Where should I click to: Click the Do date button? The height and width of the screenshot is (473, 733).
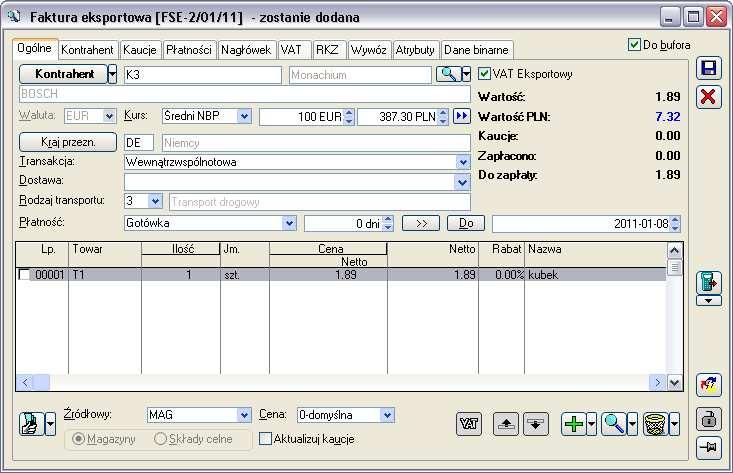(x=466, y=223)
